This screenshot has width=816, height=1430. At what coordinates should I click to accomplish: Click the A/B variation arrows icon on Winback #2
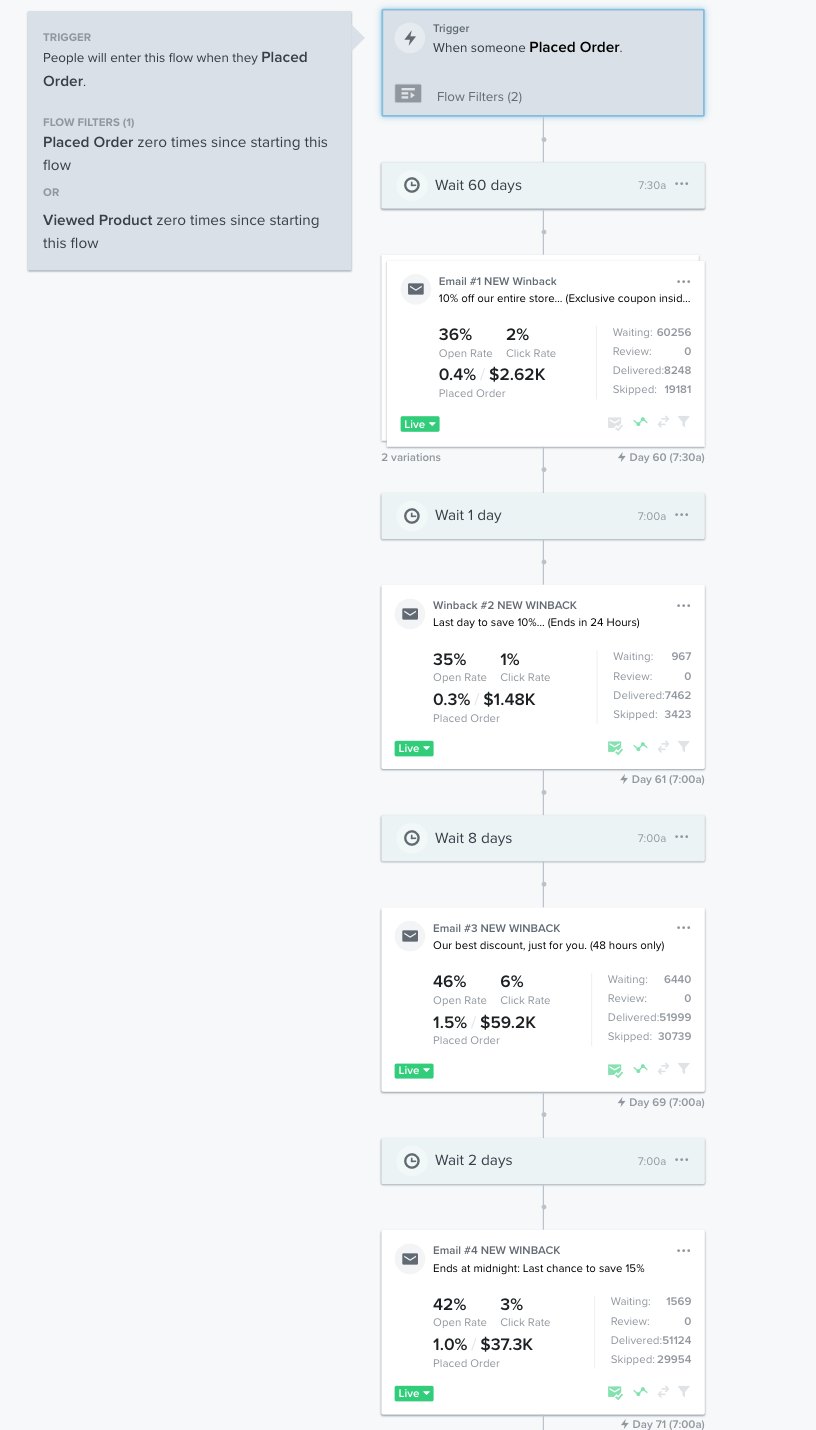click(x=662, y=746)
